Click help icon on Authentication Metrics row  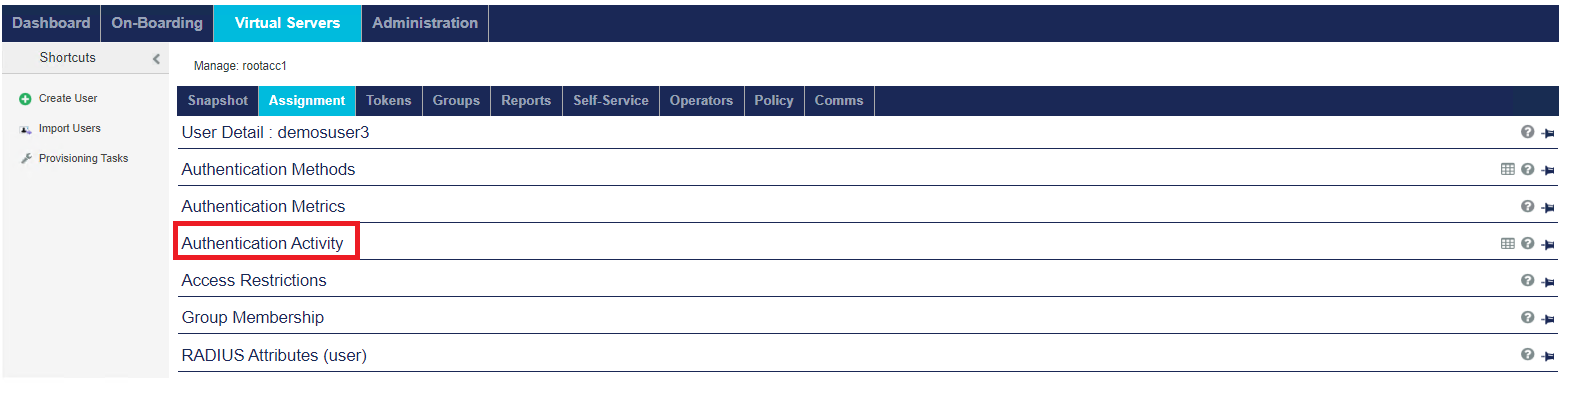point(1527,206)
